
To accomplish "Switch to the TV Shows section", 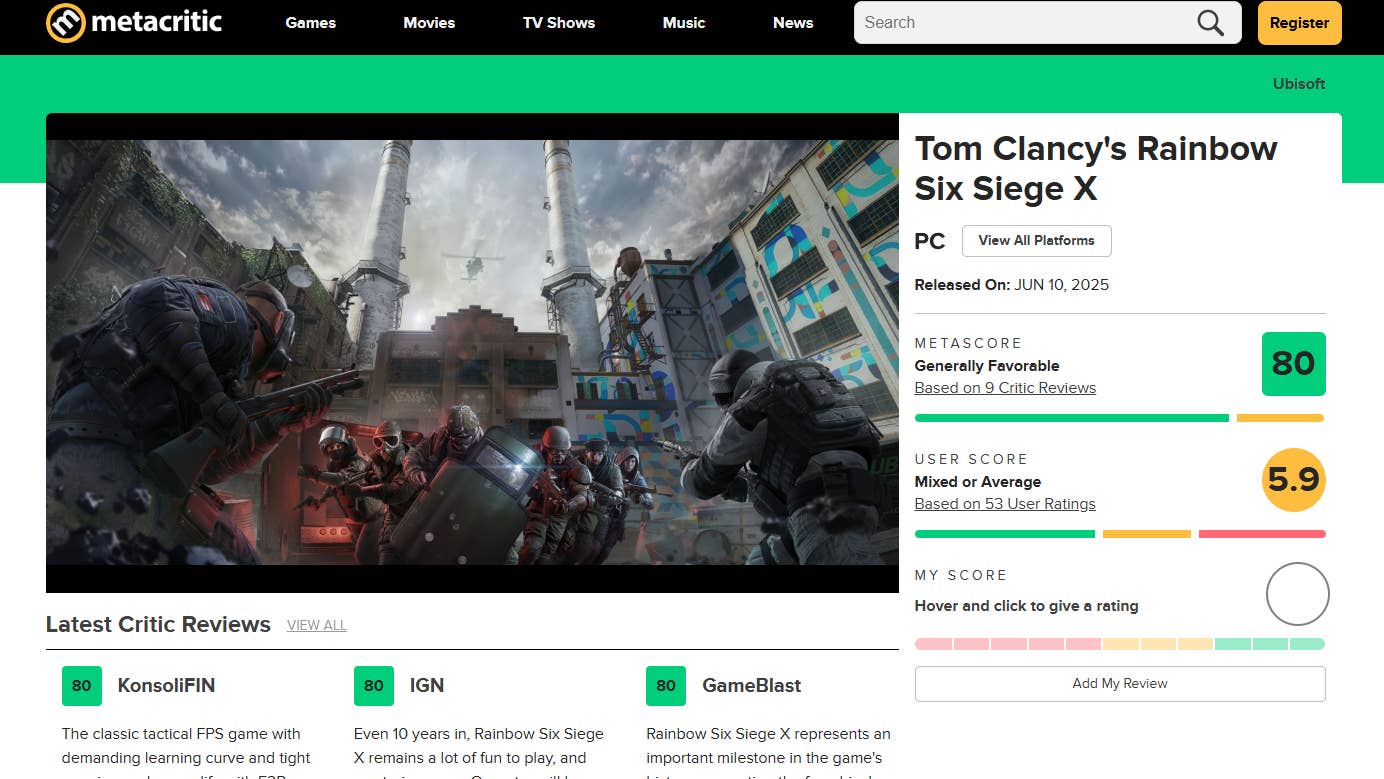I will [x=558, y=22].
